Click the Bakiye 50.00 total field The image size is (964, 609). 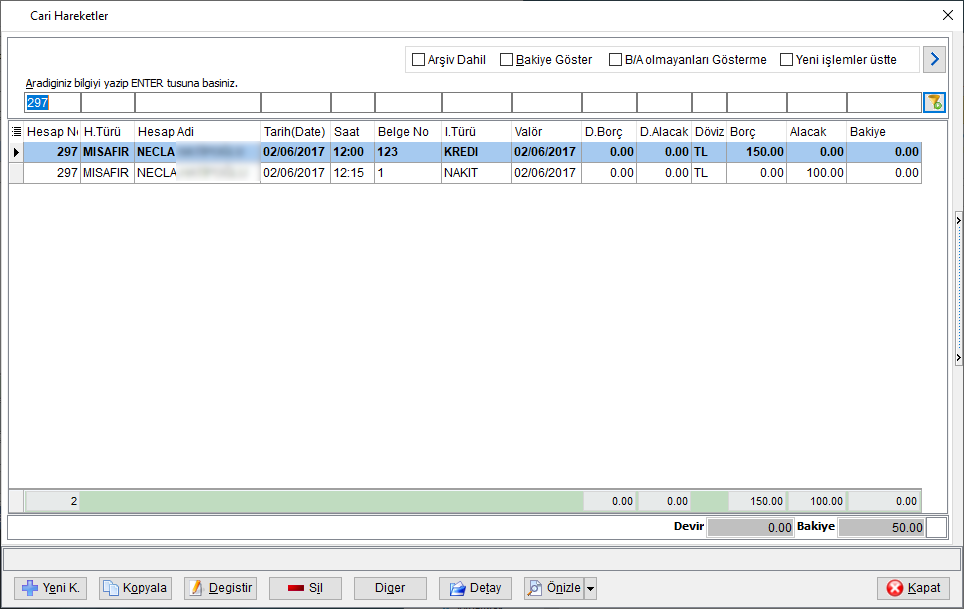[x=881, y=527]
